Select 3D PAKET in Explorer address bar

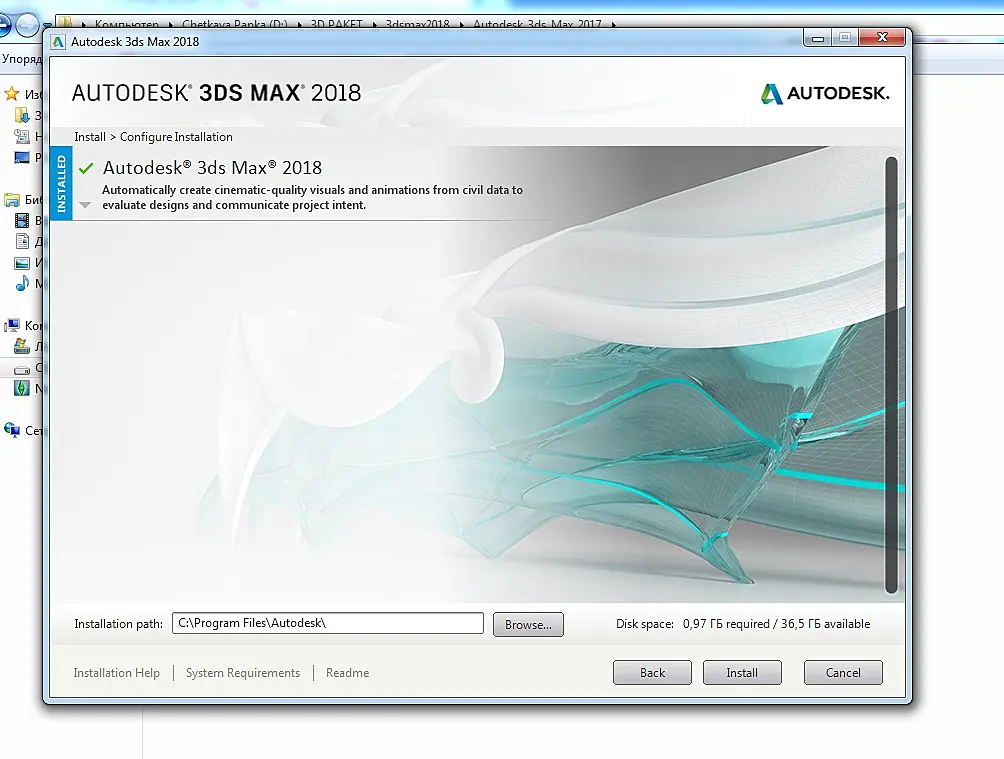337,24
